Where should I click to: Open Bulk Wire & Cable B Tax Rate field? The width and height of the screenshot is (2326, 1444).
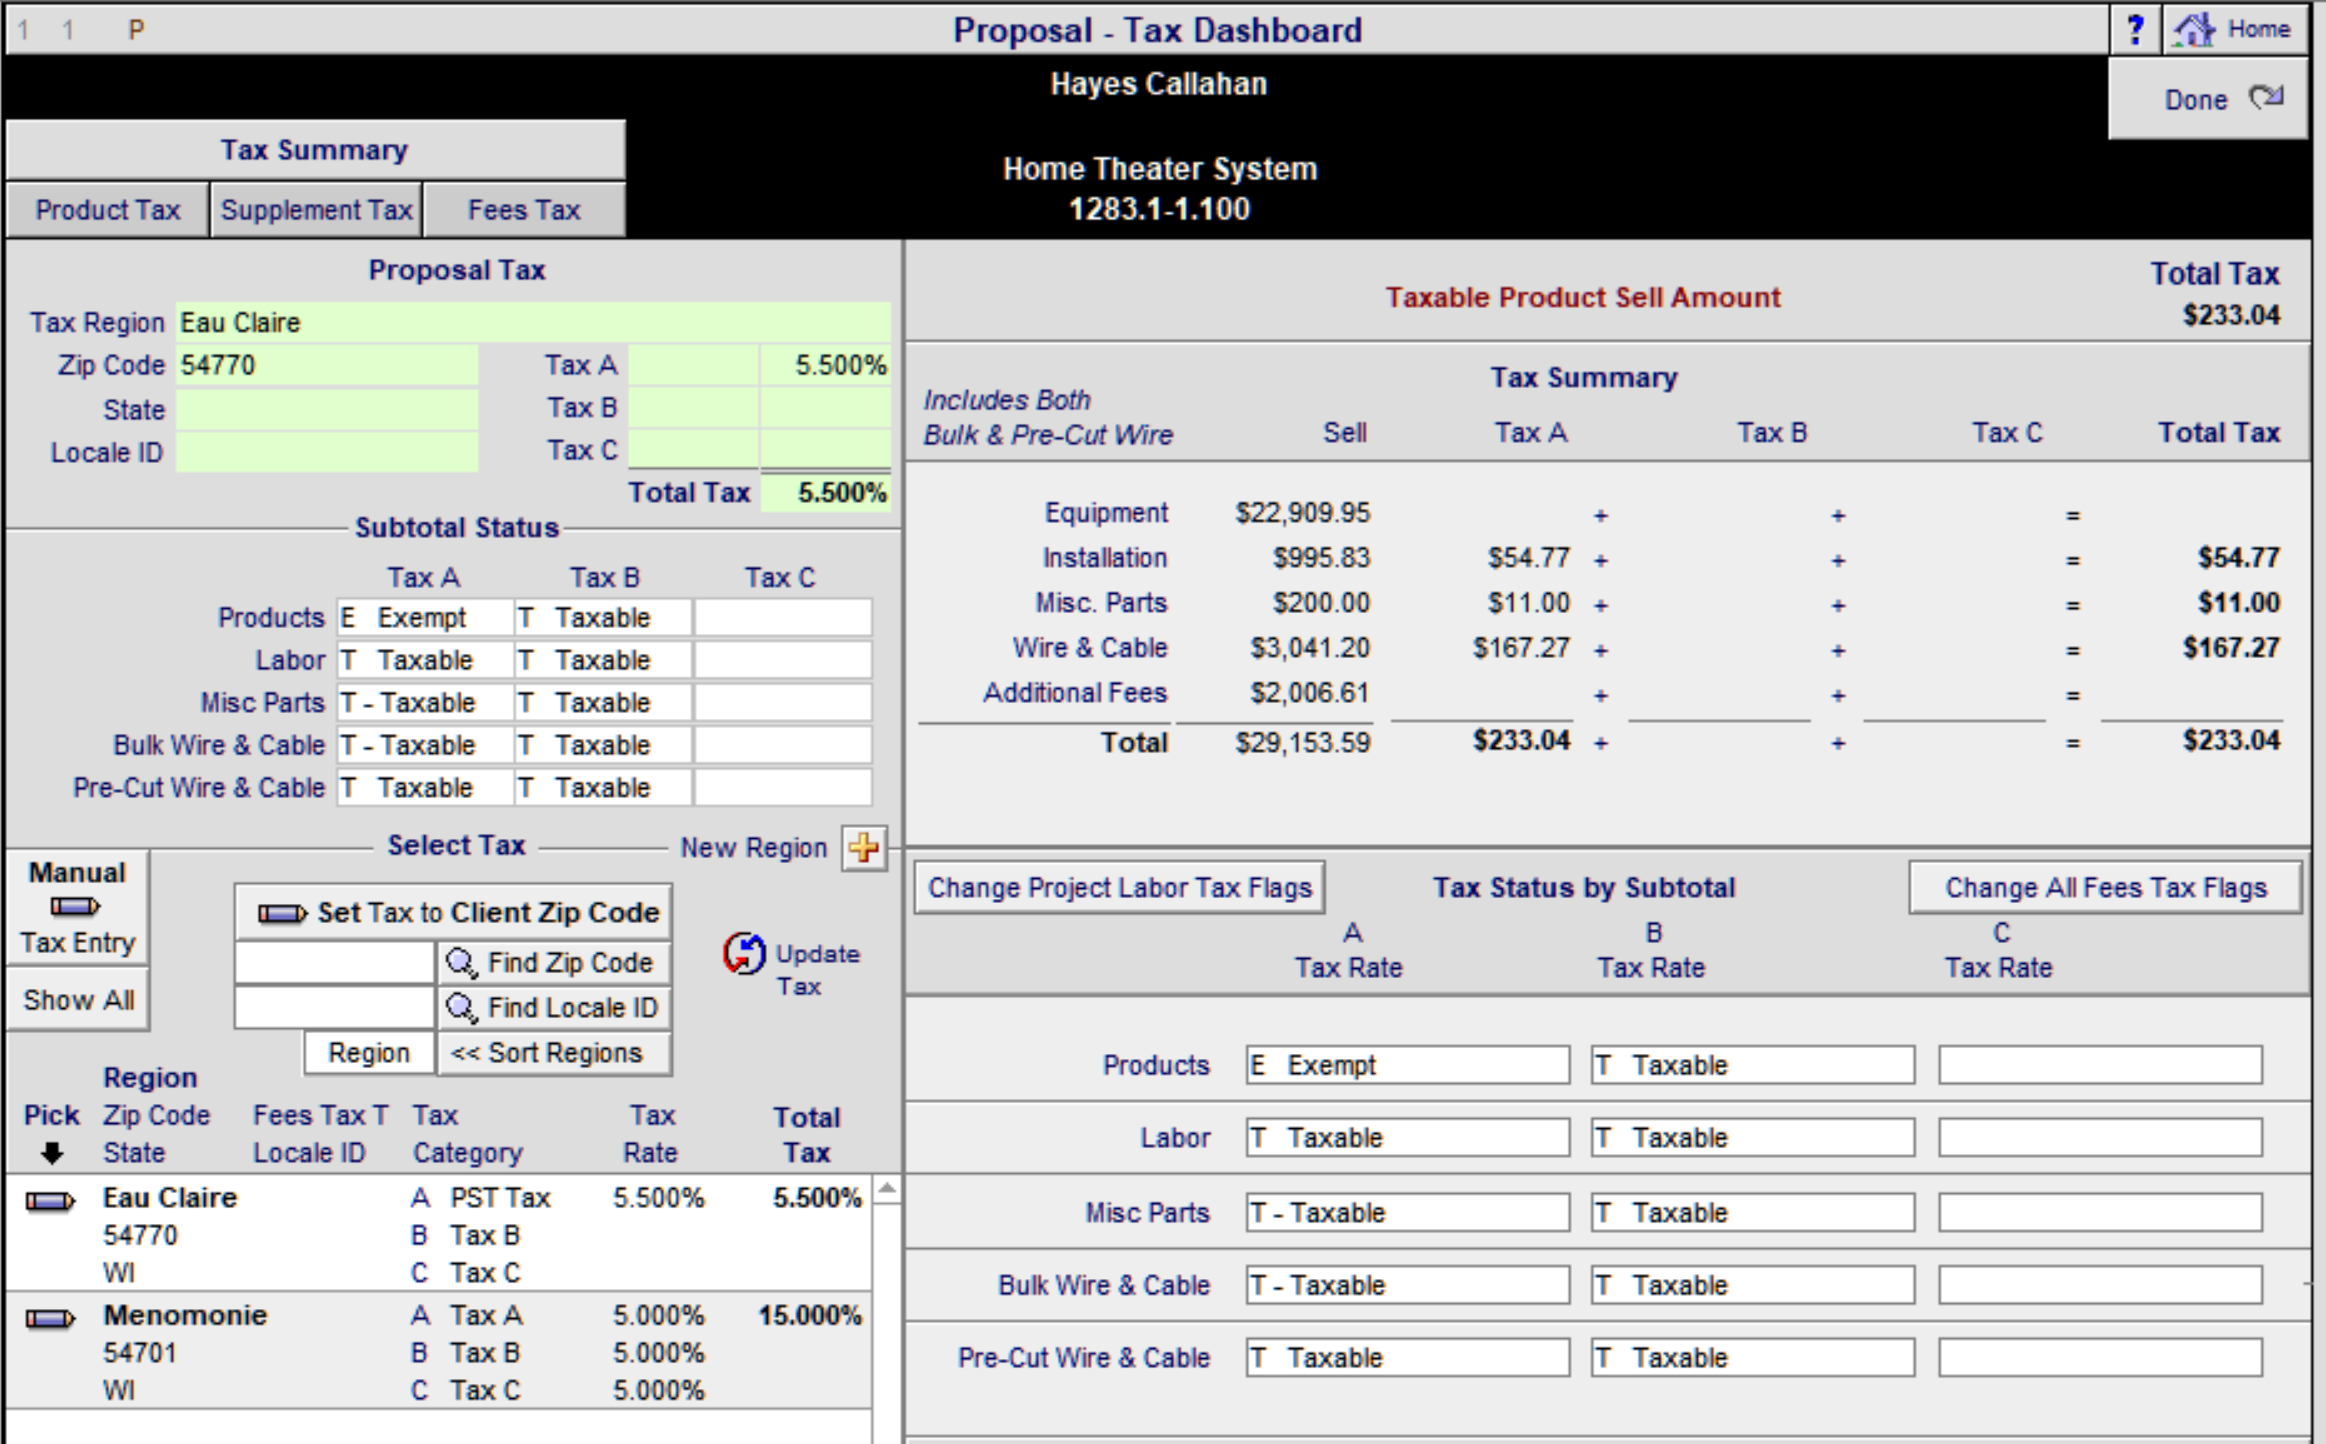[x=1753, y=1285]
